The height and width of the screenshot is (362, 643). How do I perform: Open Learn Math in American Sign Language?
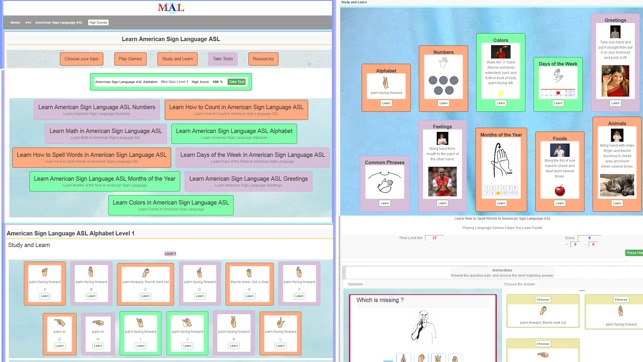[x=106, y=133]
